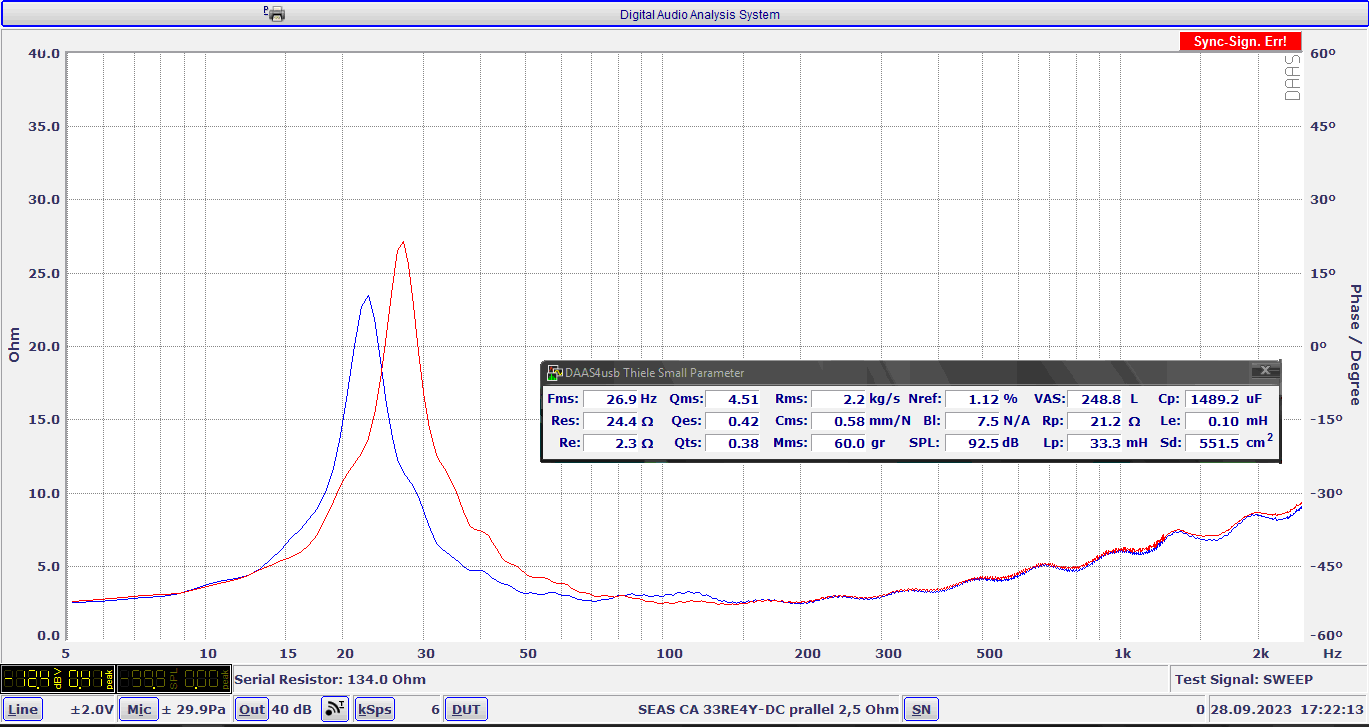Image resolution: width=1369 pixels, height=727 pixels.
Task: Open the kSps sample rate setting
Action: 375,710
